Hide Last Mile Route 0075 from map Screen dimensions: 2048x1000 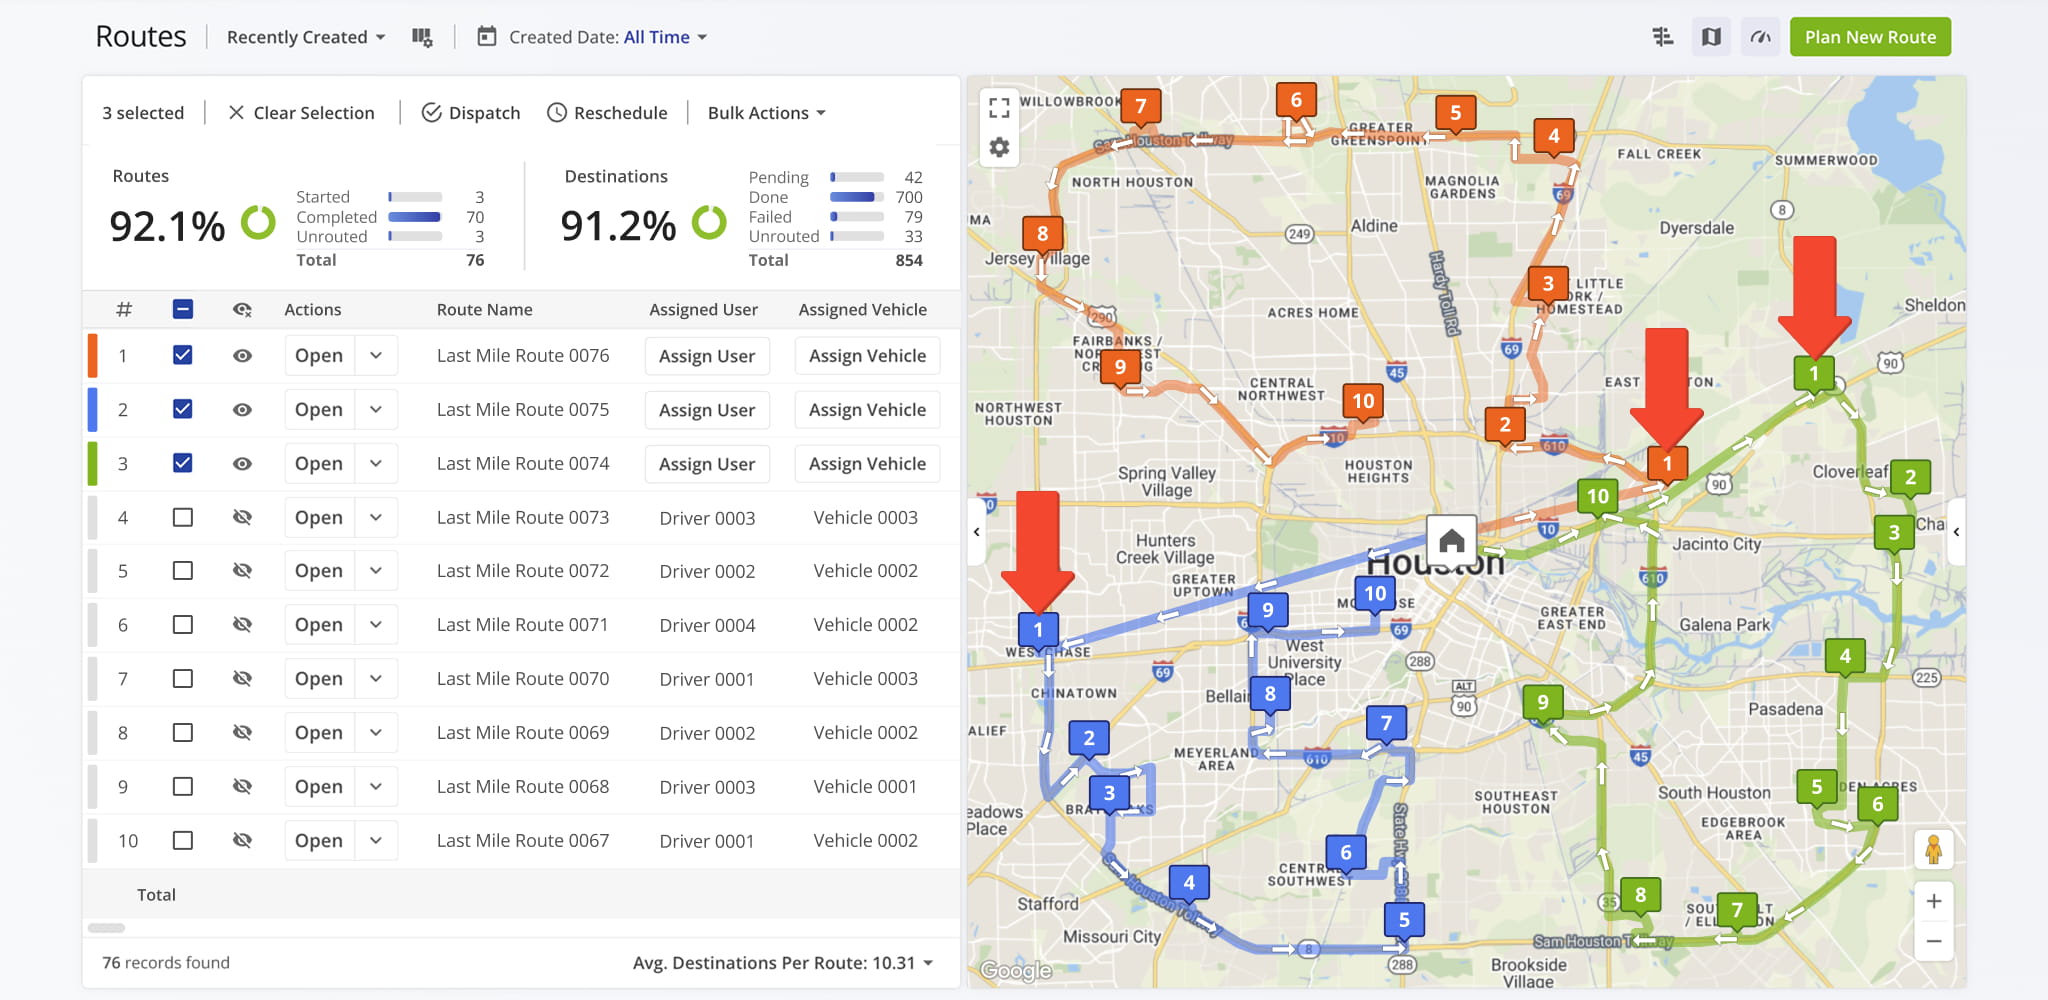[242, 410]
